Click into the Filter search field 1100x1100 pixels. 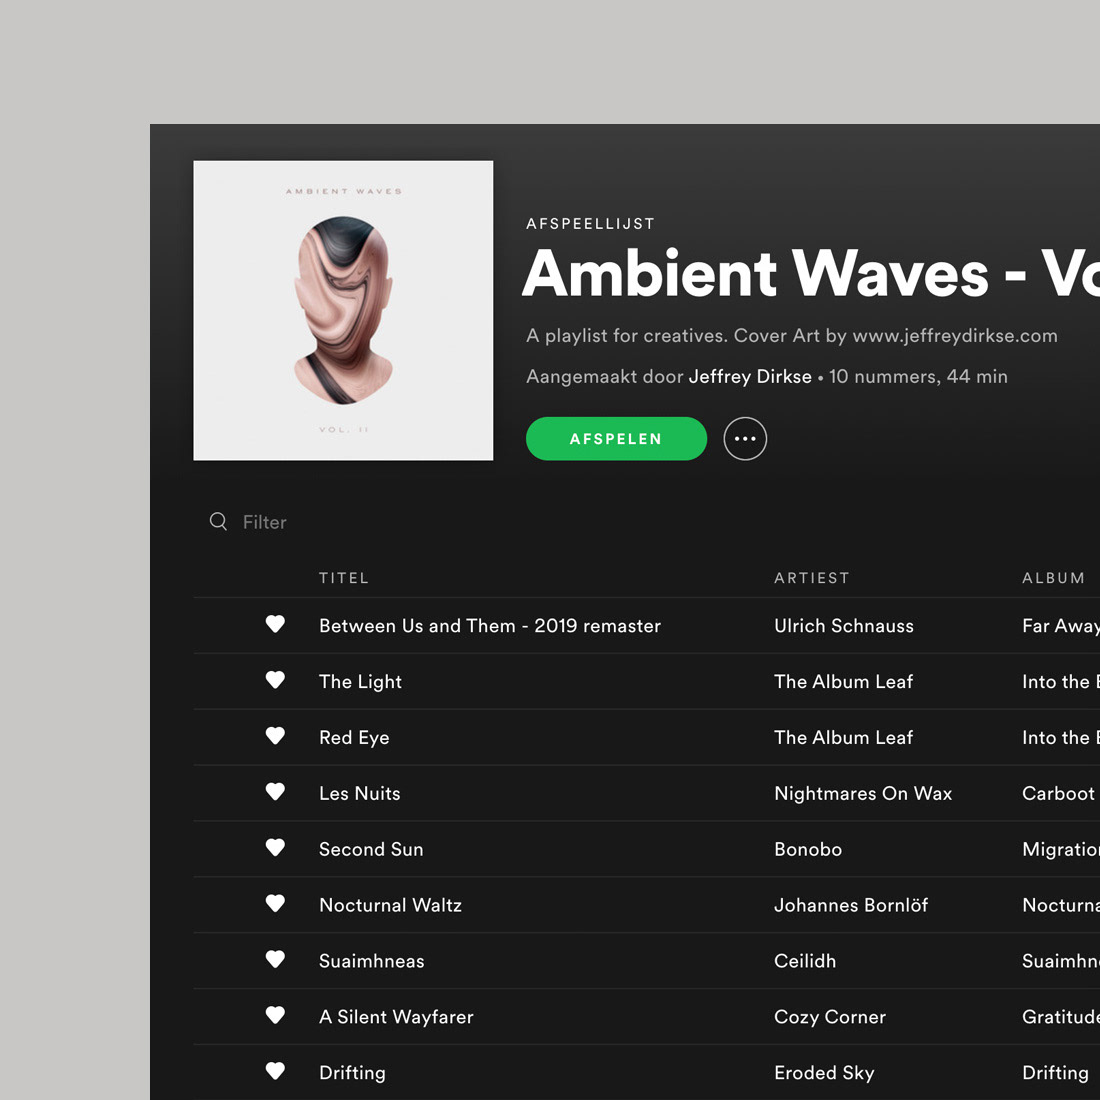point(264,522)
